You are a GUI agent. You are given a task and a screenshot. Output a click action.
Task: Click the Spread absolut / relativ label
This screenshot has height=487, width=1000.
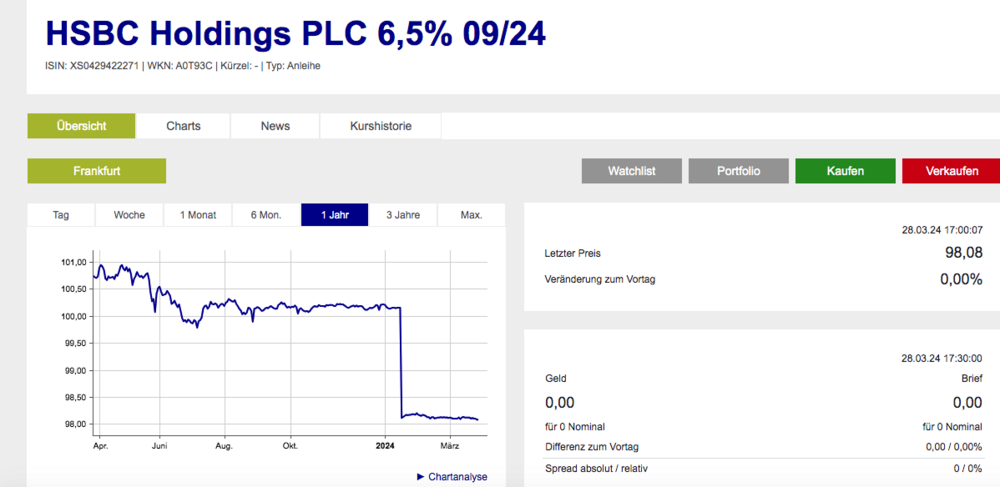597,469
